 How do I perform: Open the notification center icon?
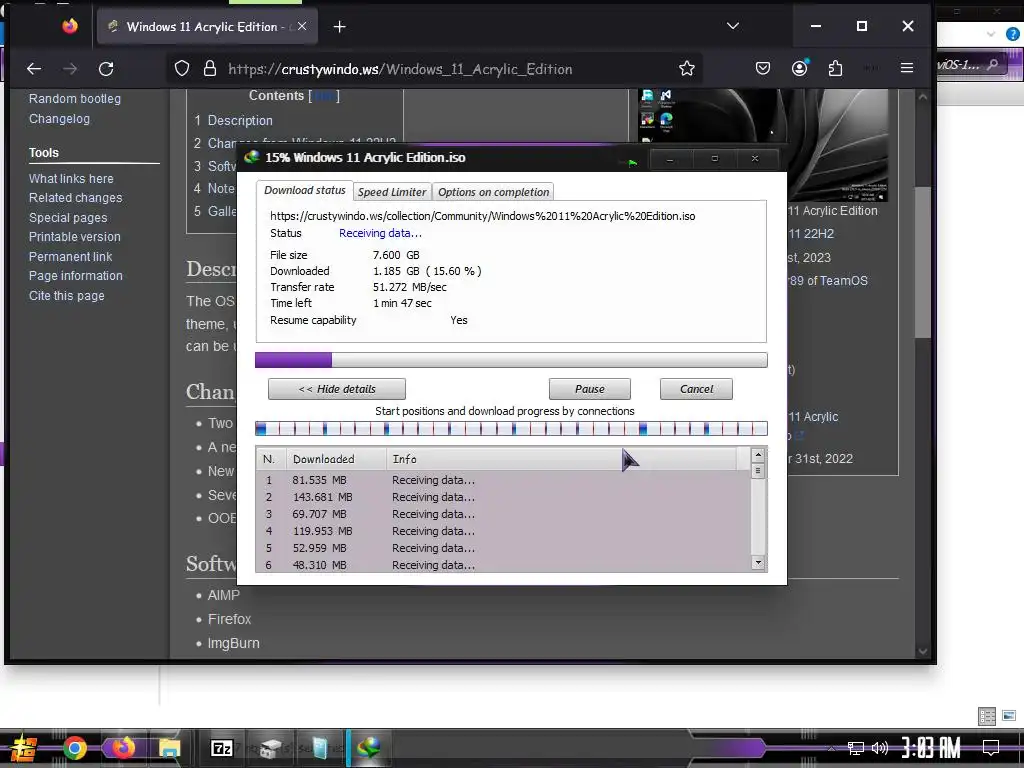(991, 747)
